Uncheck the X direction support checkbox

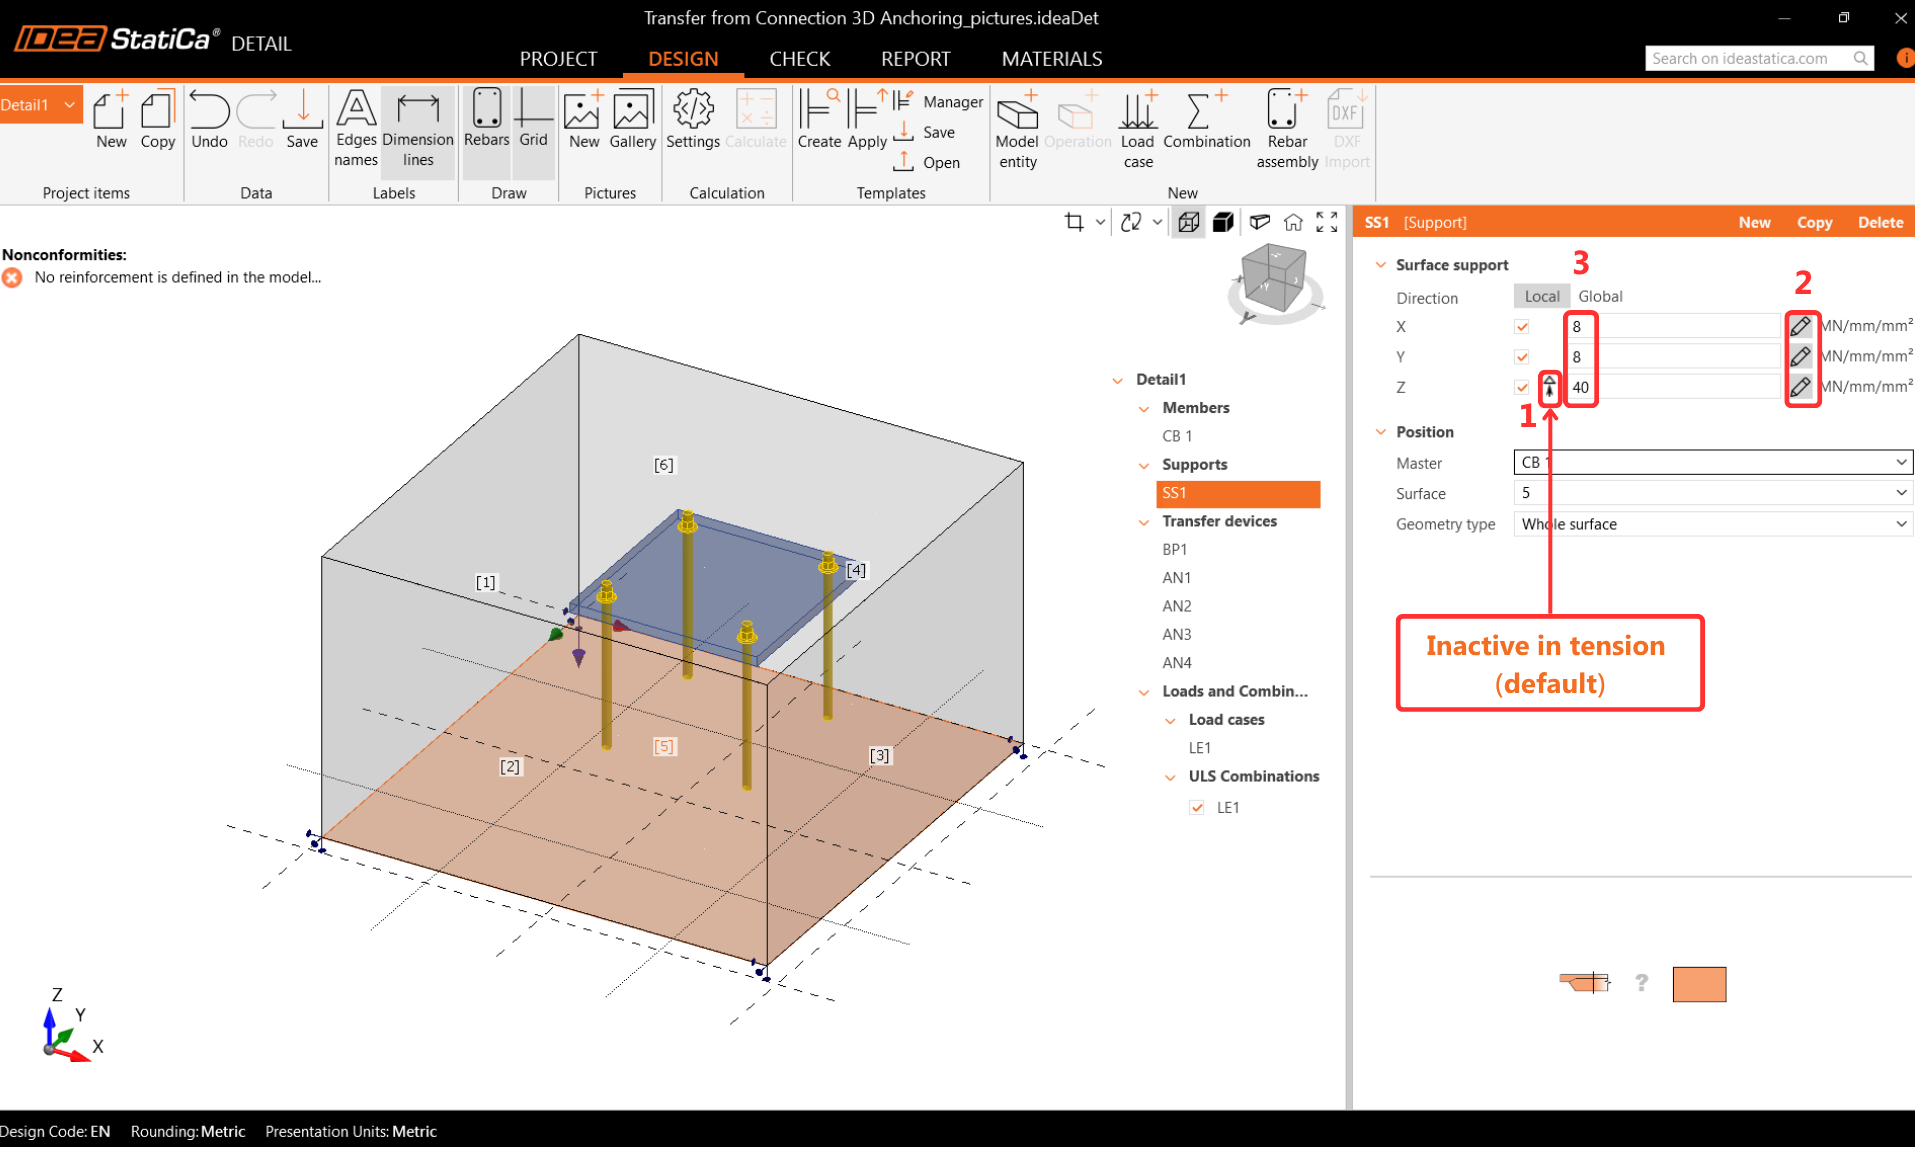click(x=1522, y=327)
